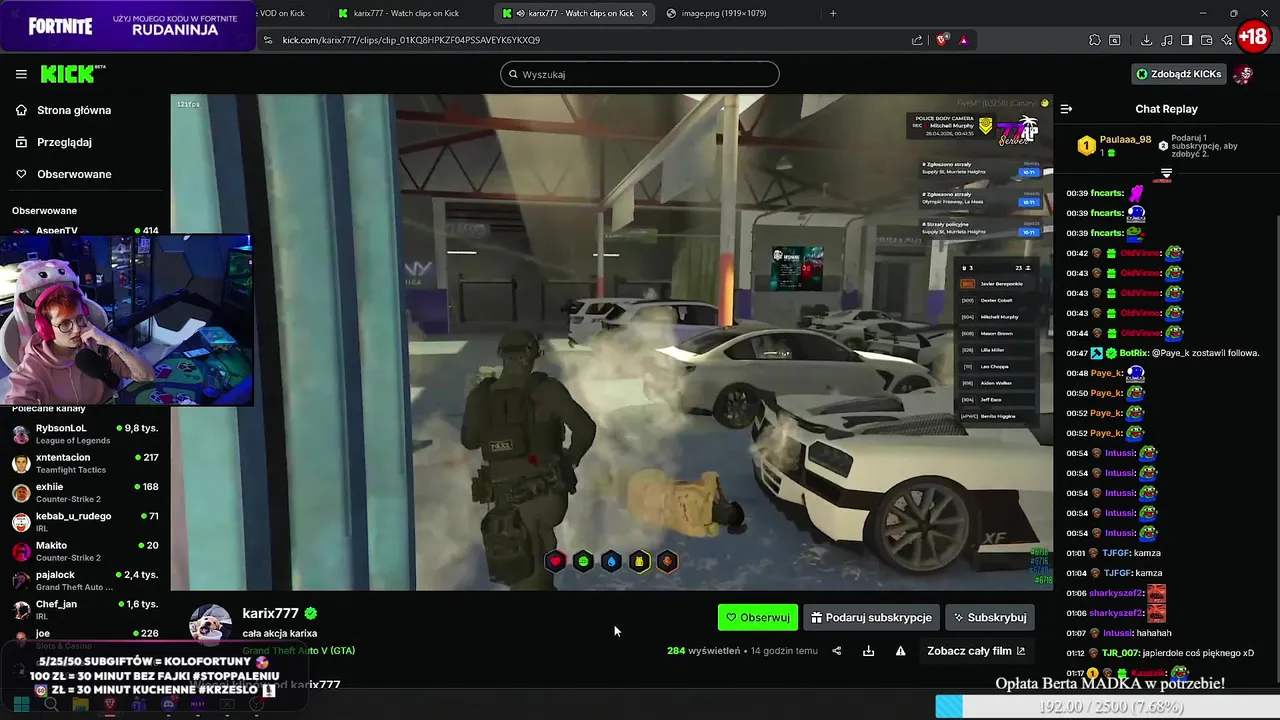Switch to first karix777 clips tab
Viewport: 1280px width, 720px height.
[x=410, y=13]
